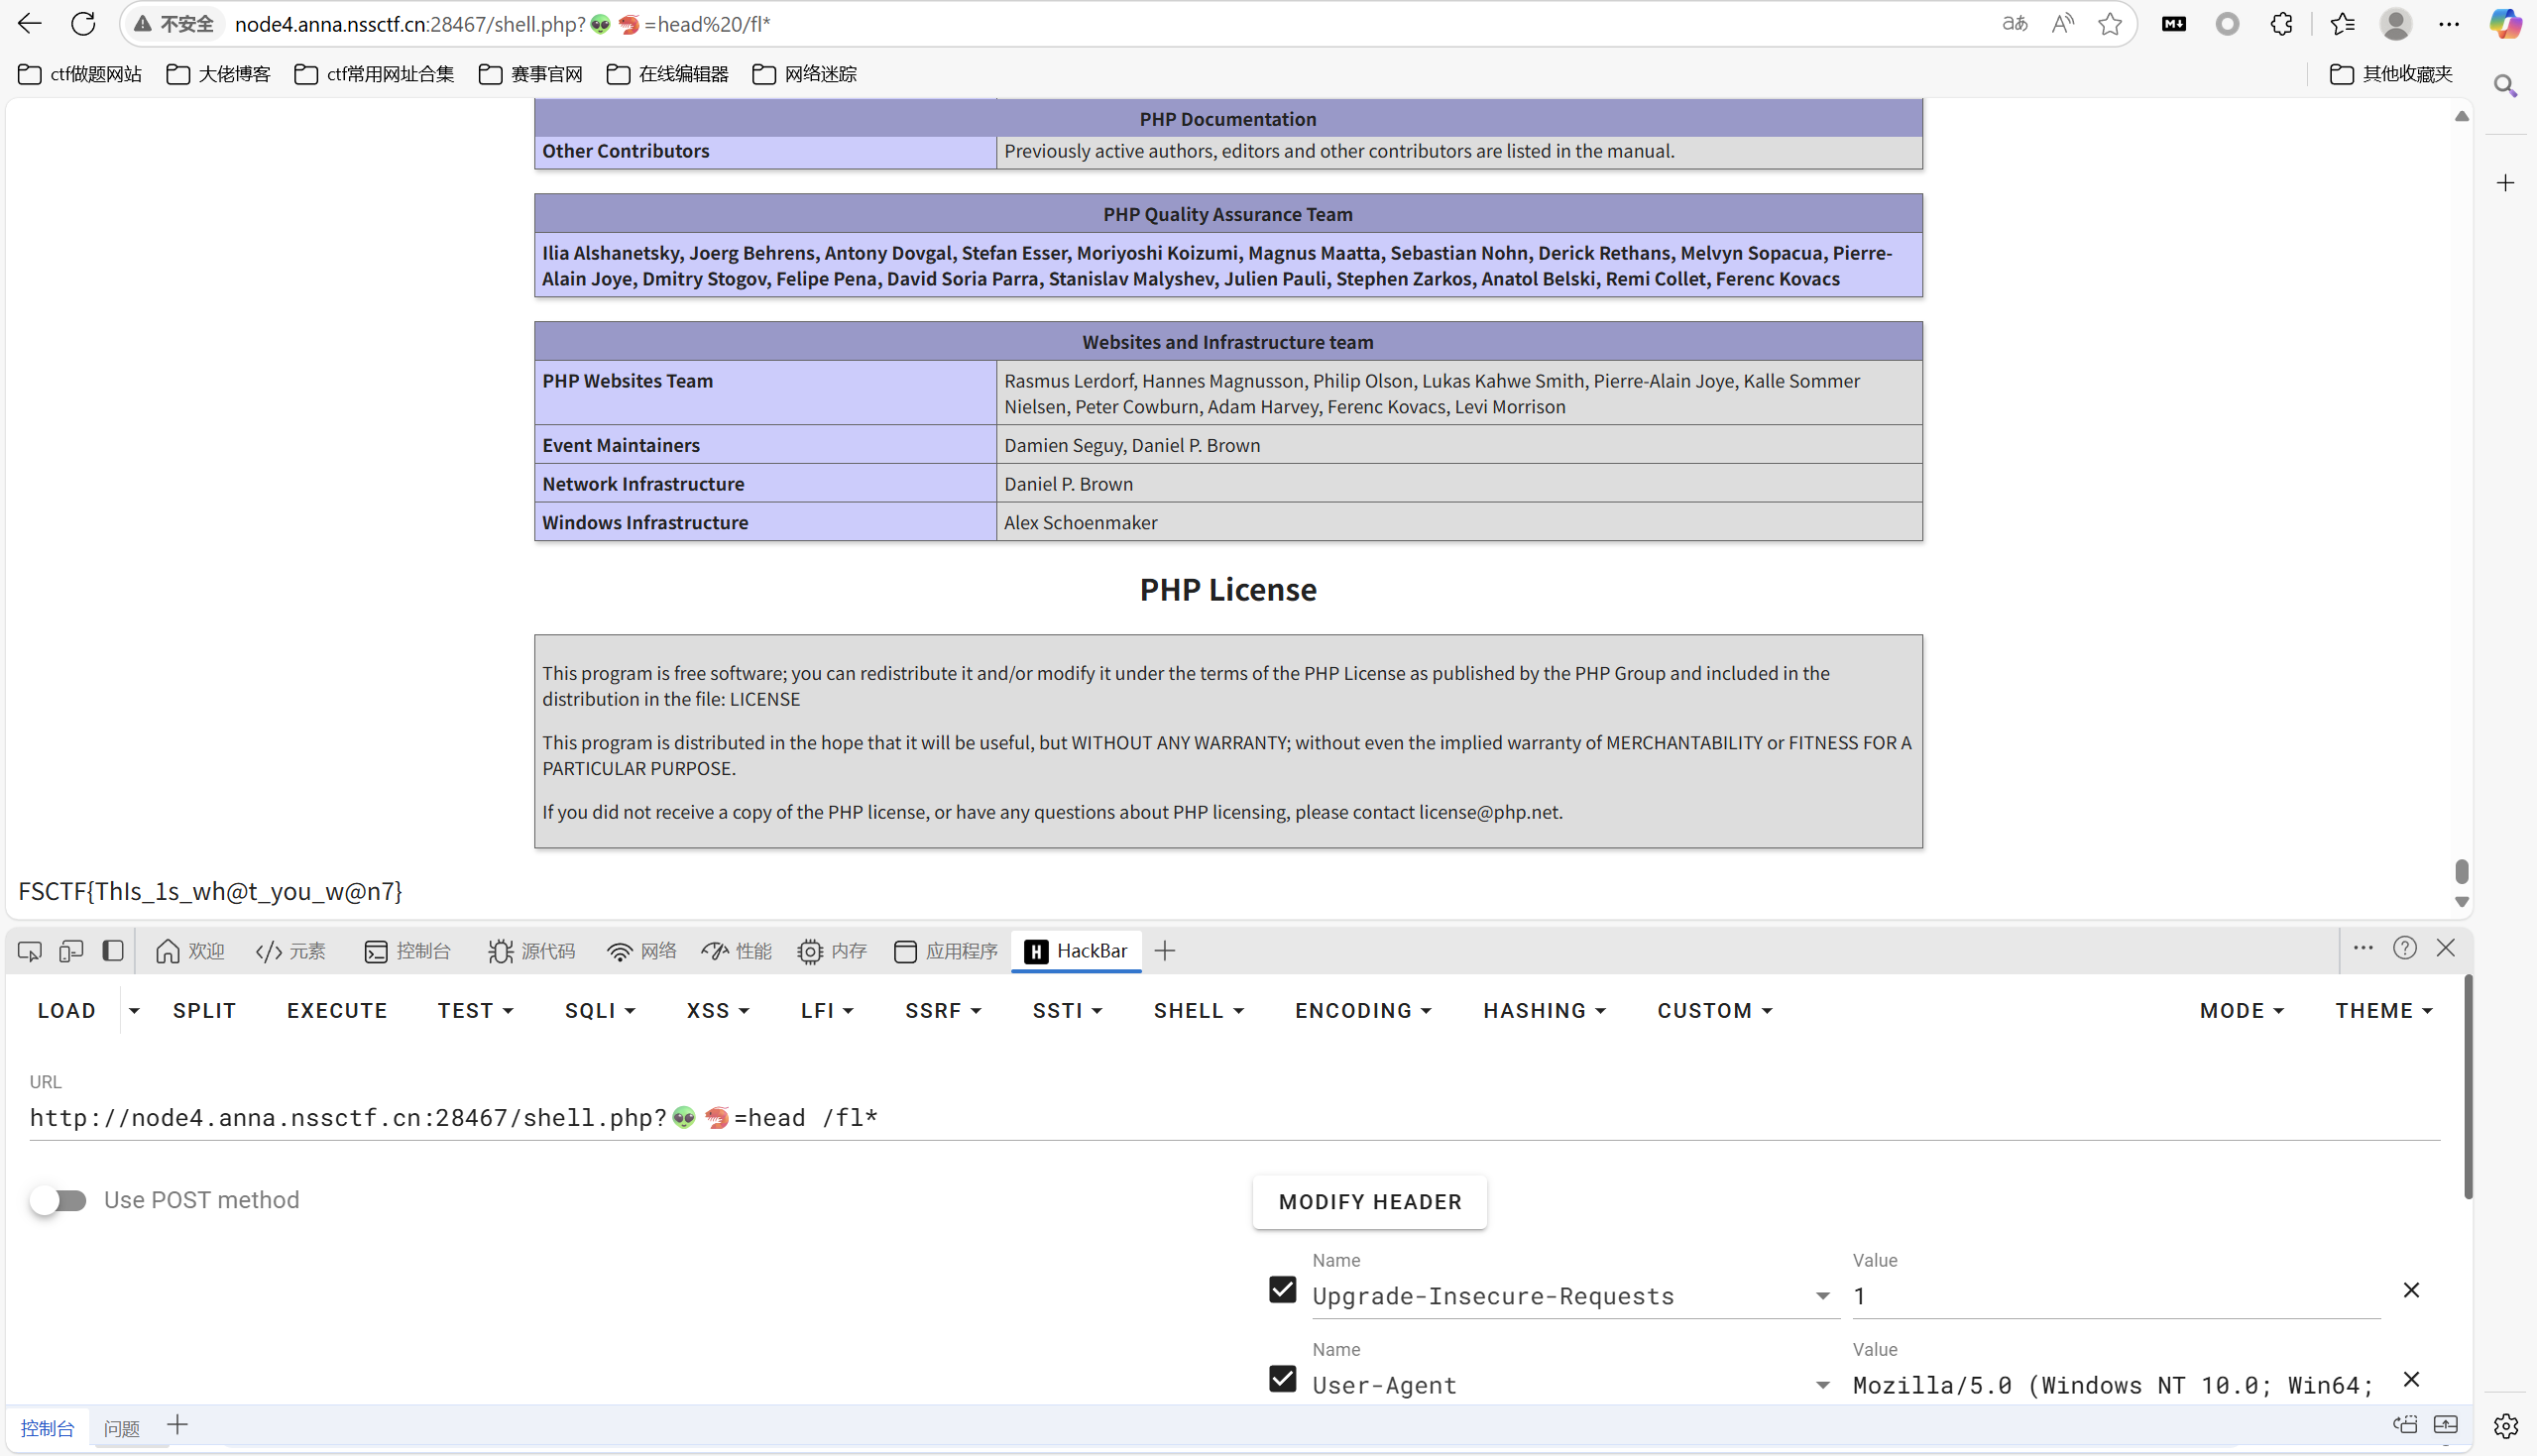Click the browser profile avatar
The height and width of the screenshot is (1456, 2537).
(2395, 24)
